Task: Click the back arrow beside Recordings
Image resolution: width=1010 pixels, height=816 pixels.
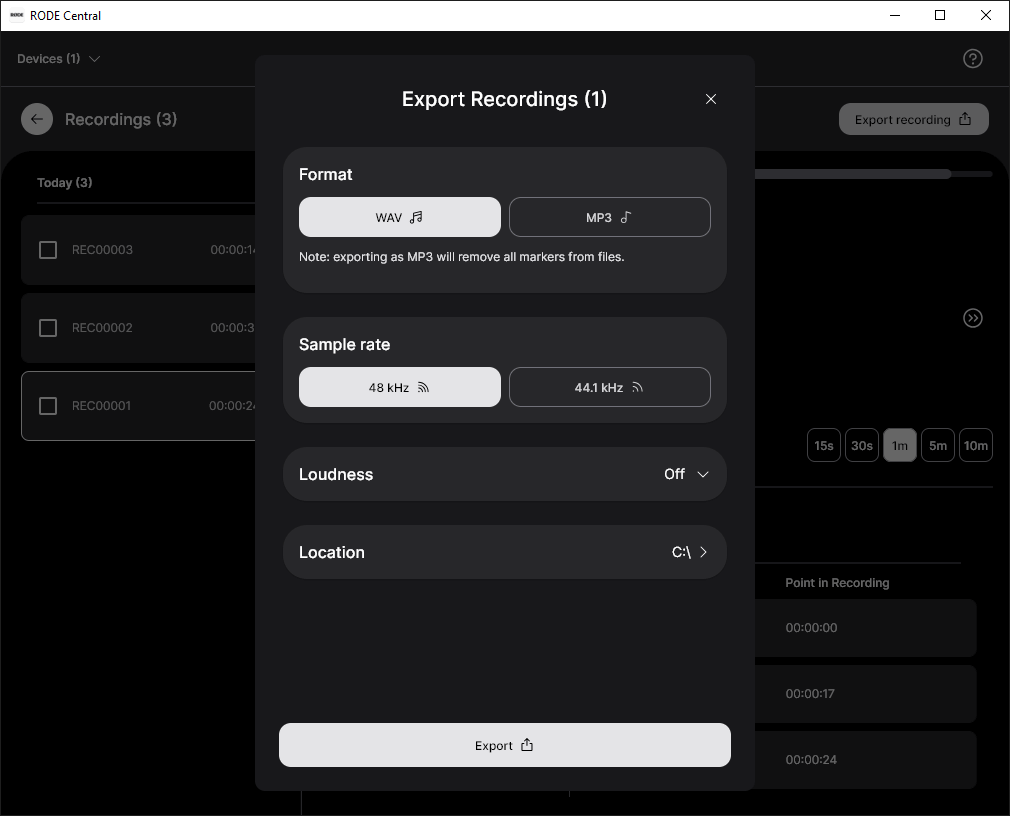Action: pos(37,119)
